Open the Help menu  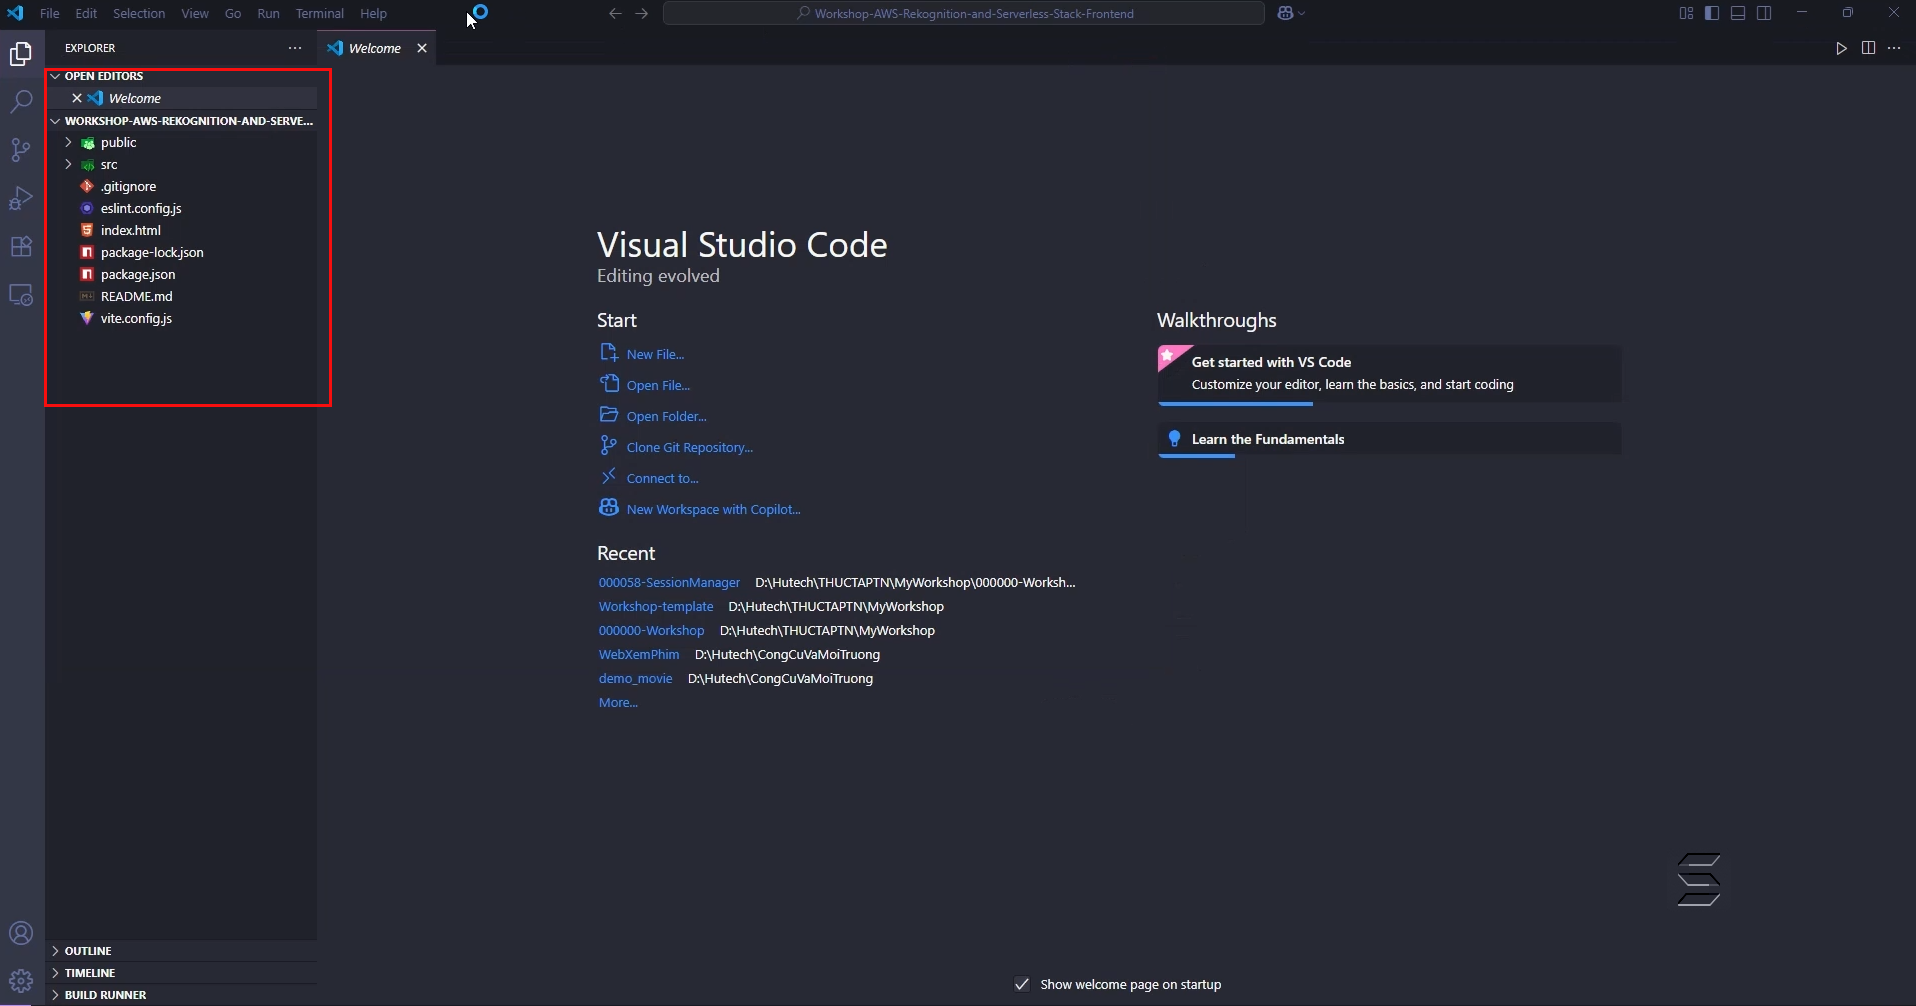[x=373, y=13]
